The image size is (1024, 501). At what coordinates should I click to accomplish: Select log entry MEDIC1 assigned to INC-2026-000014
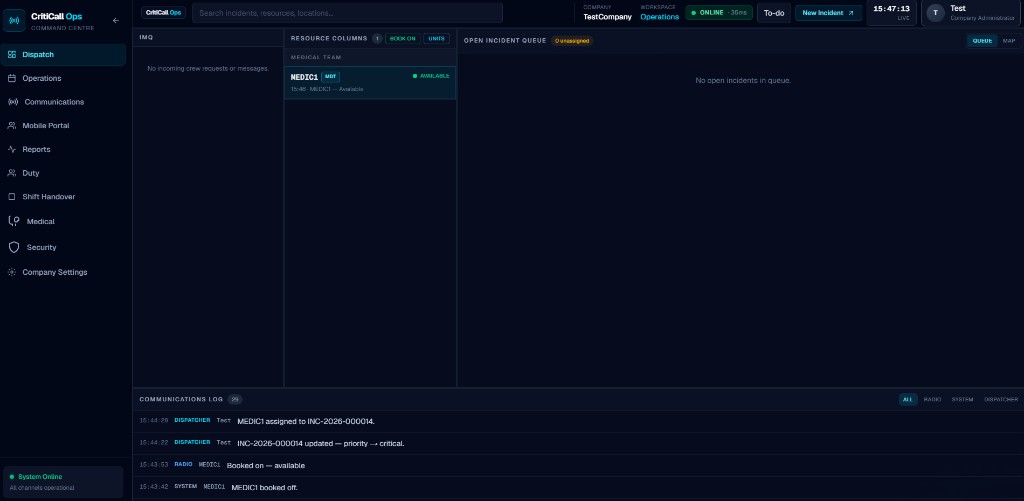click(x=578, y=421)
